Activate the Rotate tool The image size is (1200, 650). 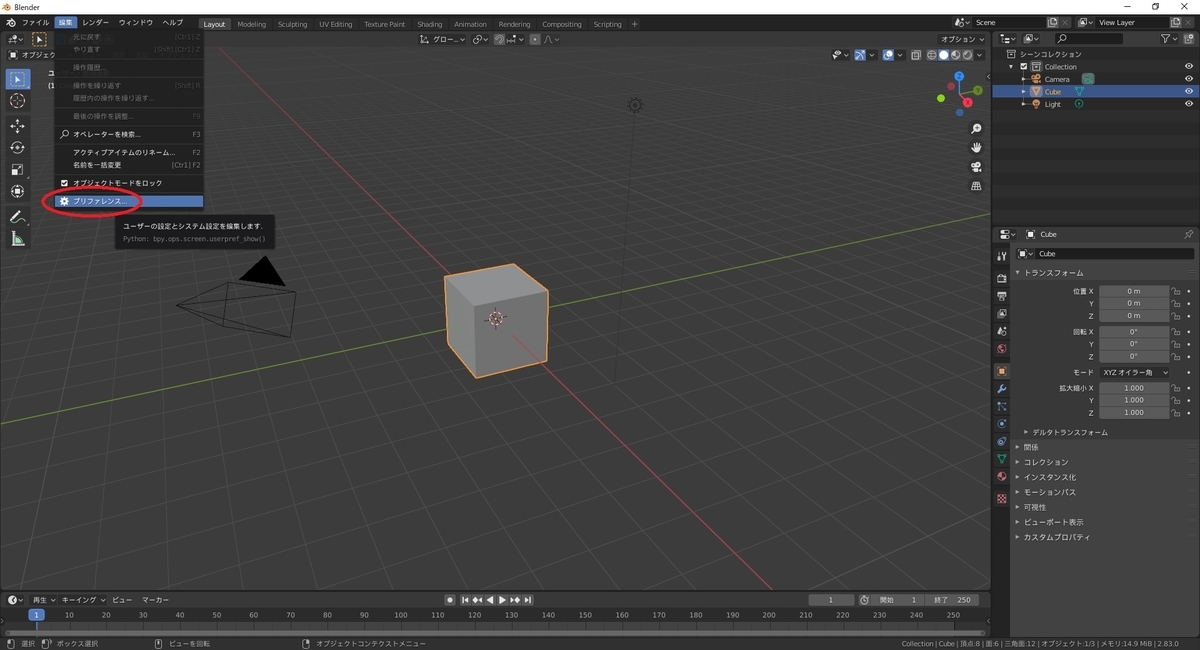(18, 147)
